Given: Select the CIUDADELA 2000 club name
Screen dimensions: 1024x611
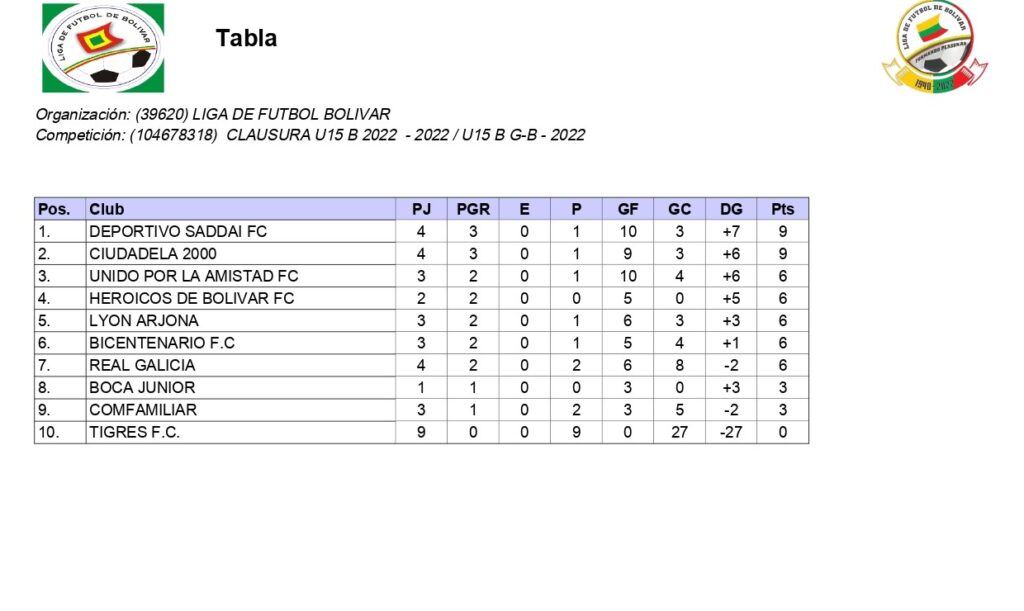Looking at the screenshot, I should pos(155,253).
